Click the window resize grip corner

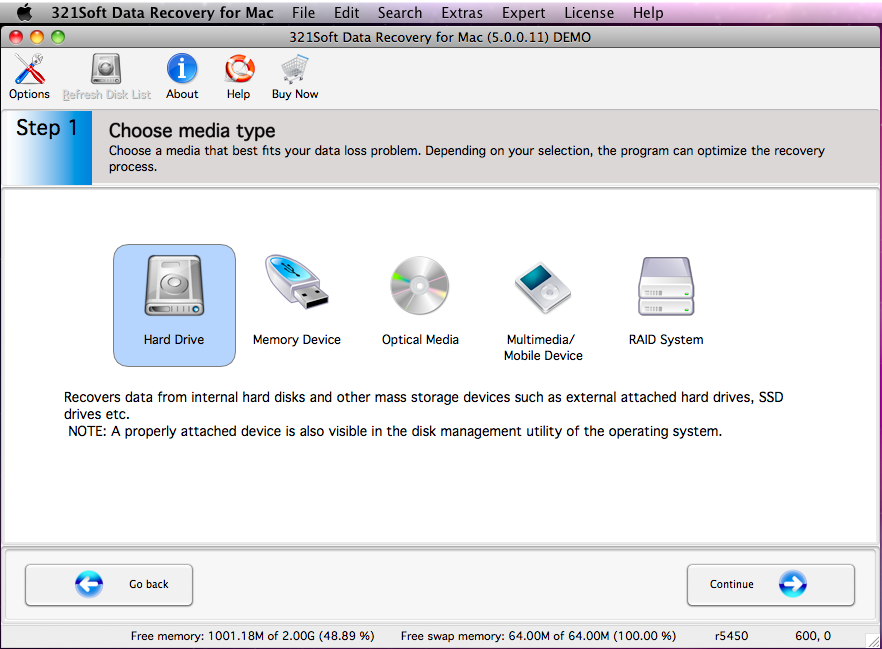click(x=873, y=641)
